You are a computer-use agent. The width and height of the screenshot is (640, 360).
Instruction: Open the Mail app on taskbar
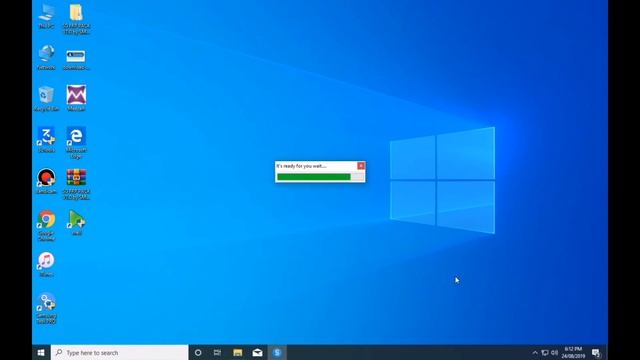[257, 353]
